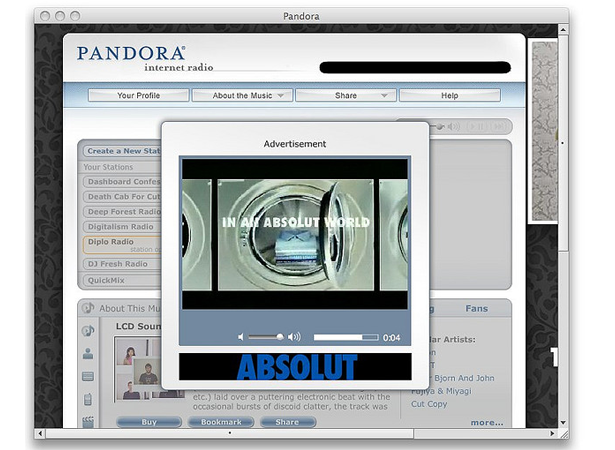The width and height of the screenshot is (615, 450).
Task: Mute the advertisement using the small speaker icon
Action: pyautogui.click(x=241, y=337)
